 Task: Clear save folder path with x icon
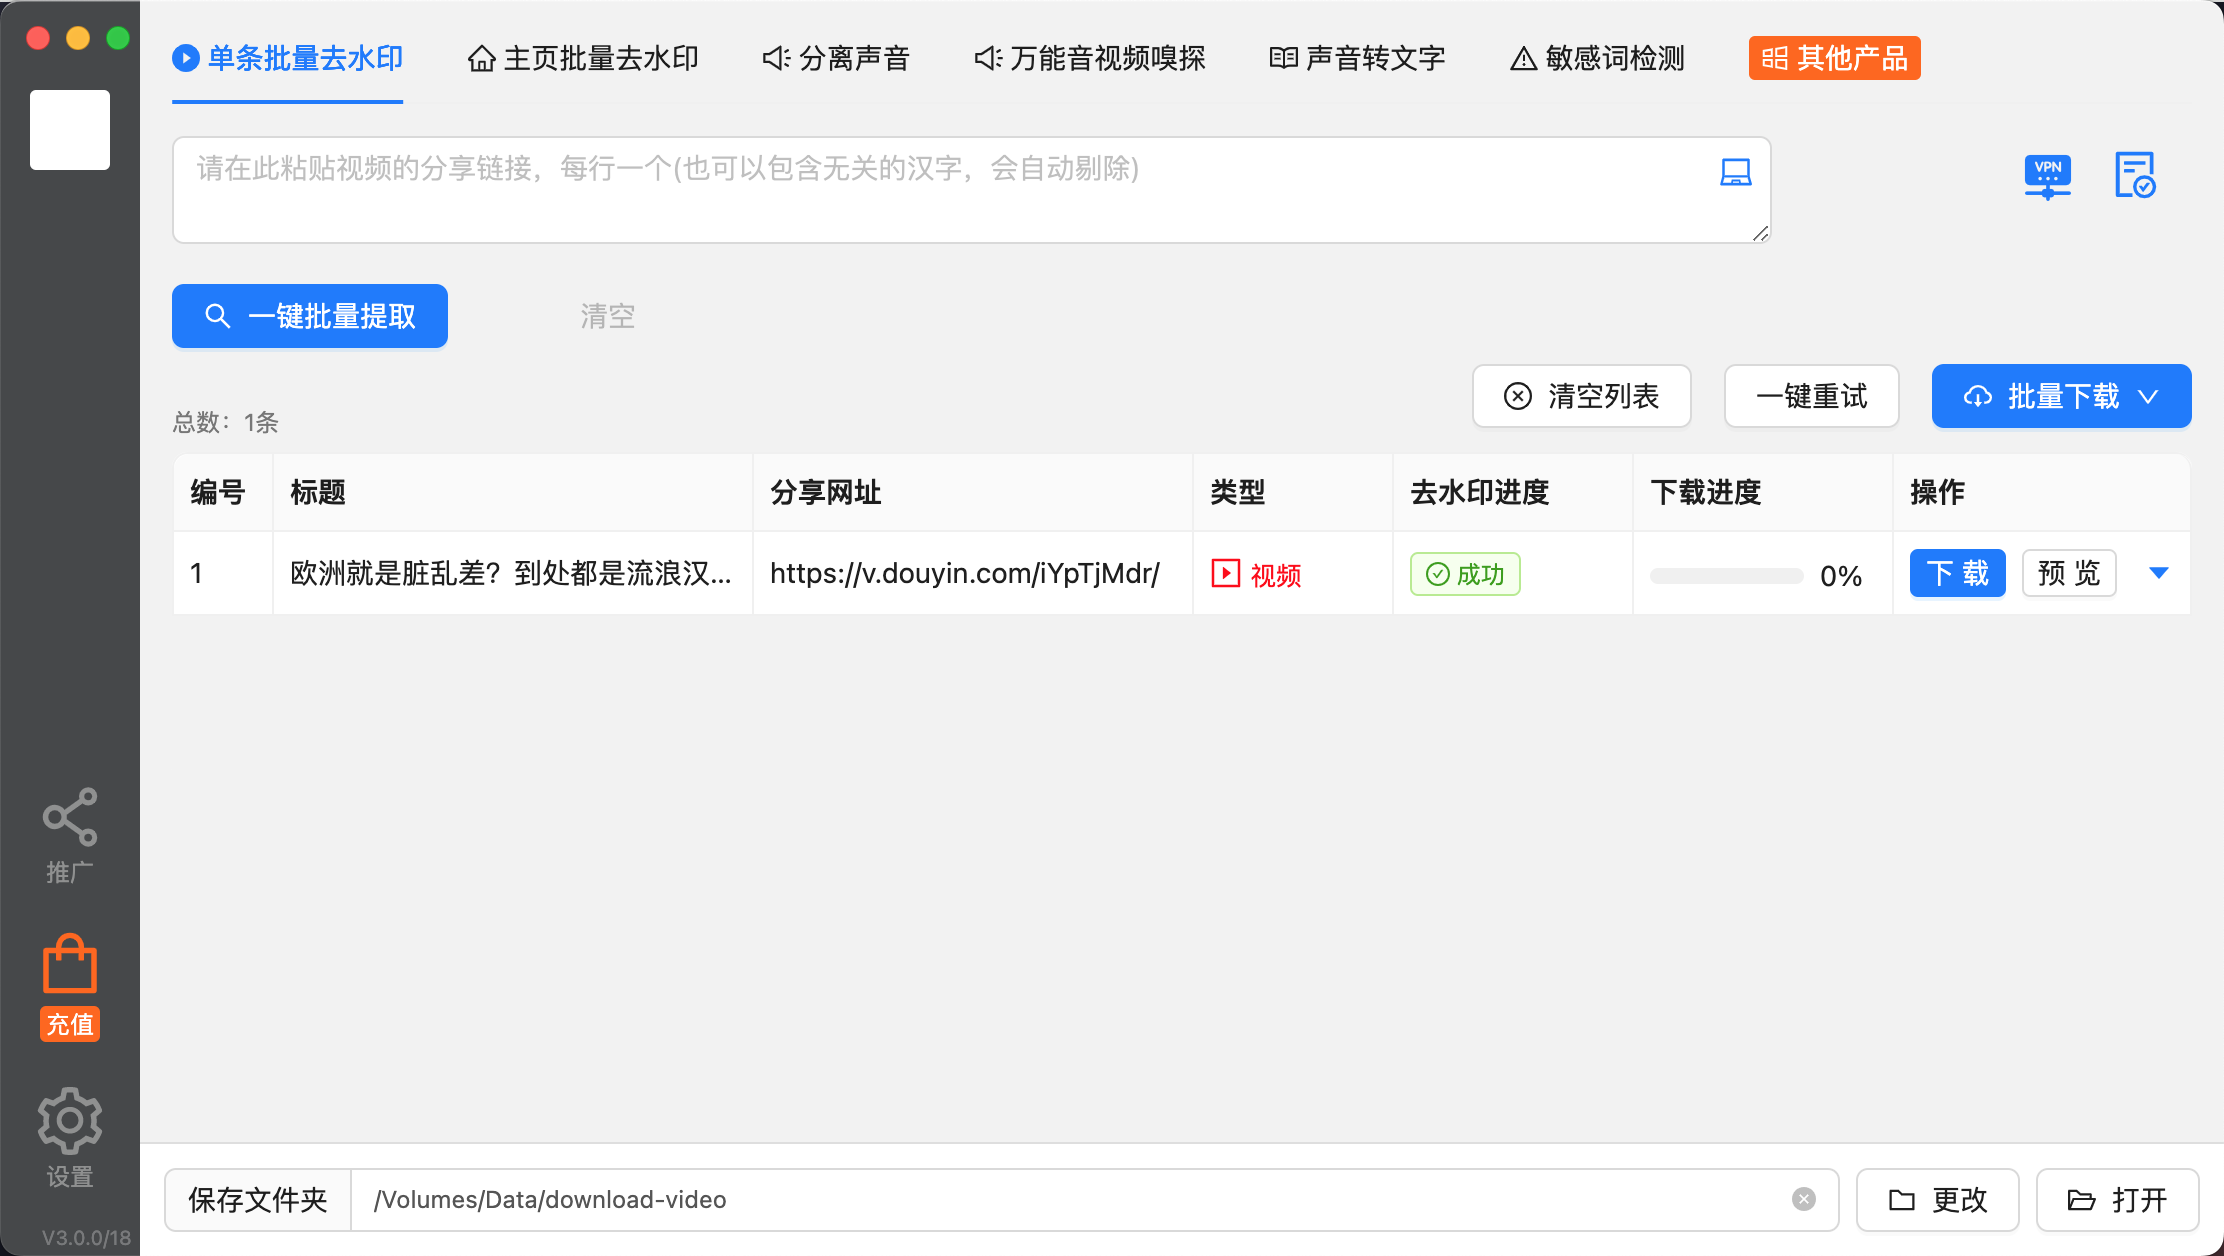tap(1803, 1199)
